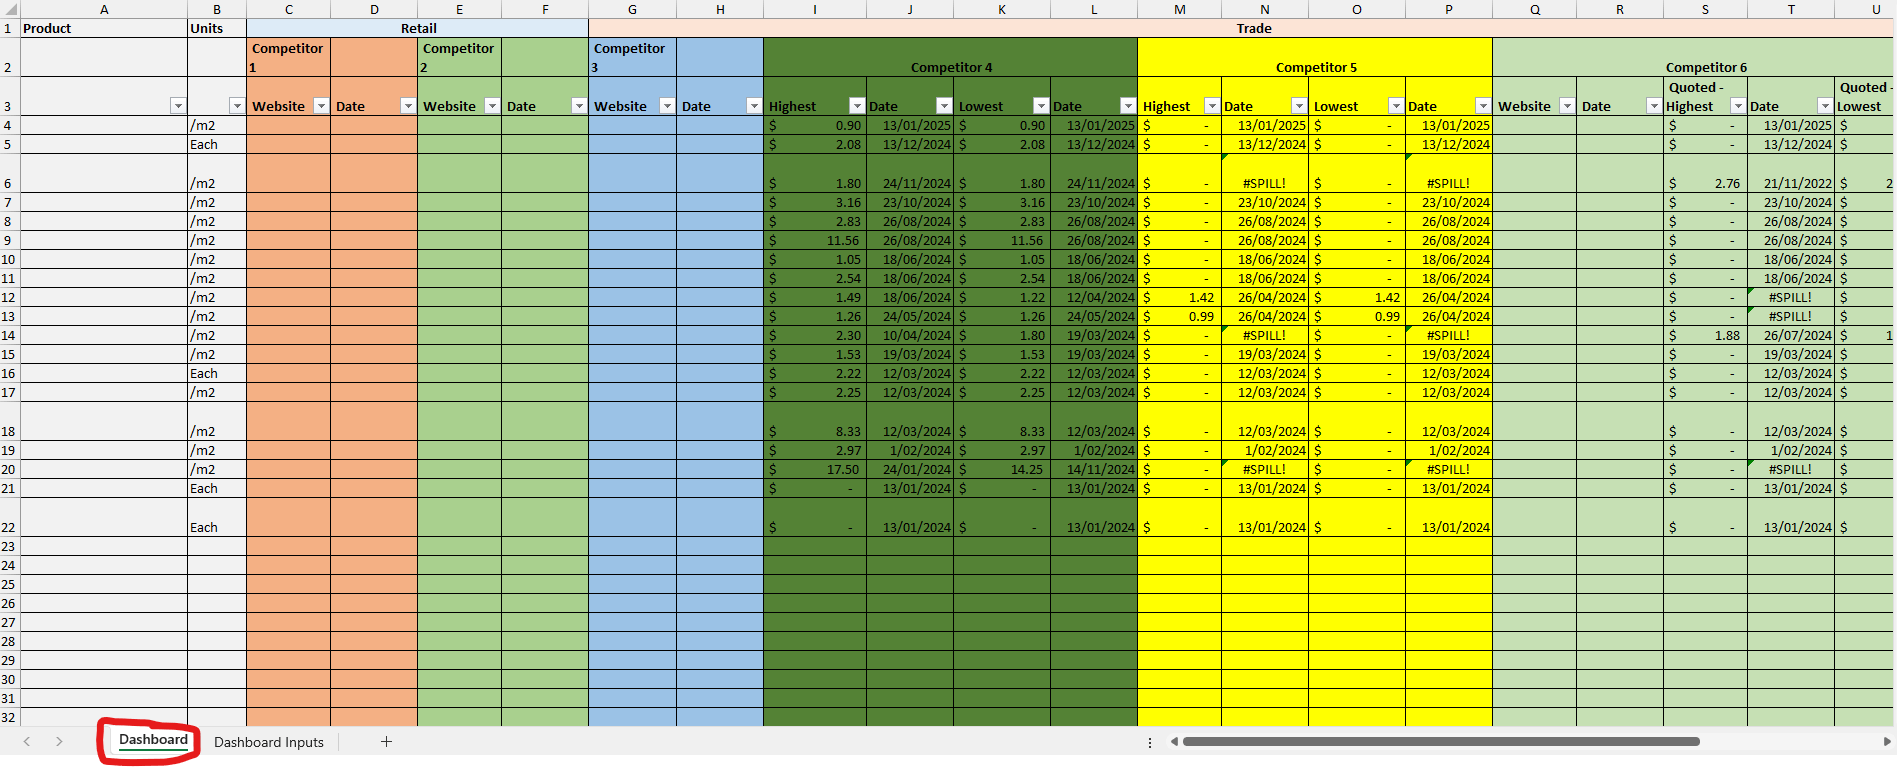Click the date cell 14/11/2024
The height and width of the screenshot is (767, 1897).
1094,469
